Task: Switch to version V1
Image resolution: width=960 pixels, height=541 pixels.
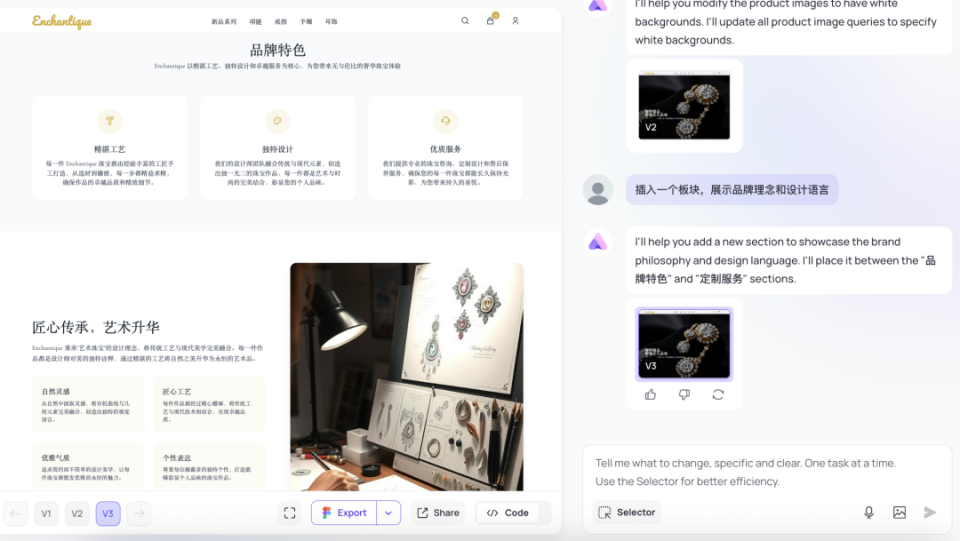Action: click(46, 513)
